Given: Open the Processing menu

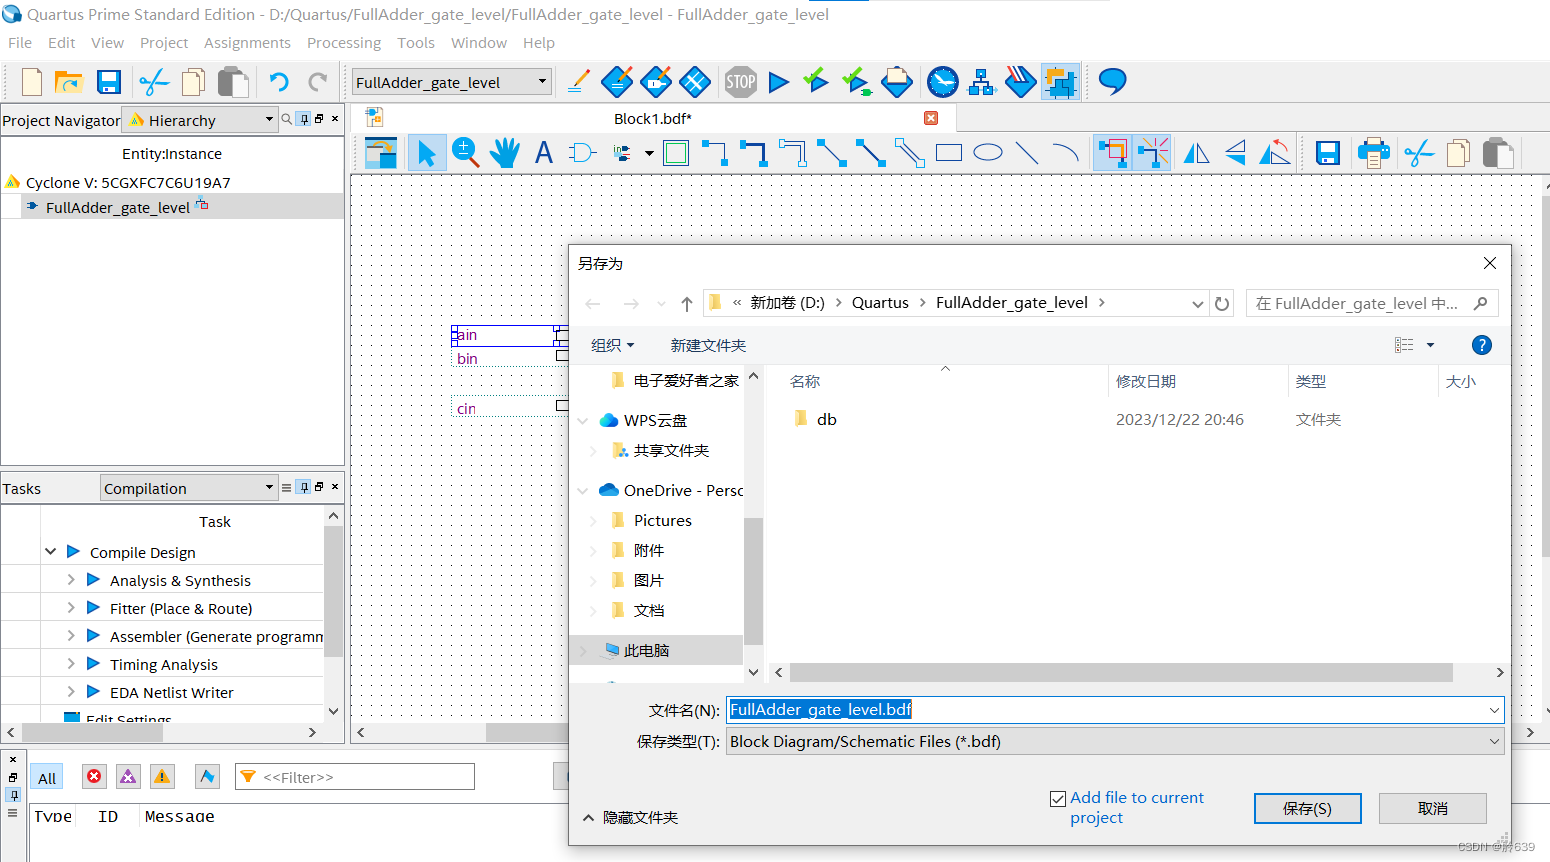Looking at the screenshot, I should [344, 43].
